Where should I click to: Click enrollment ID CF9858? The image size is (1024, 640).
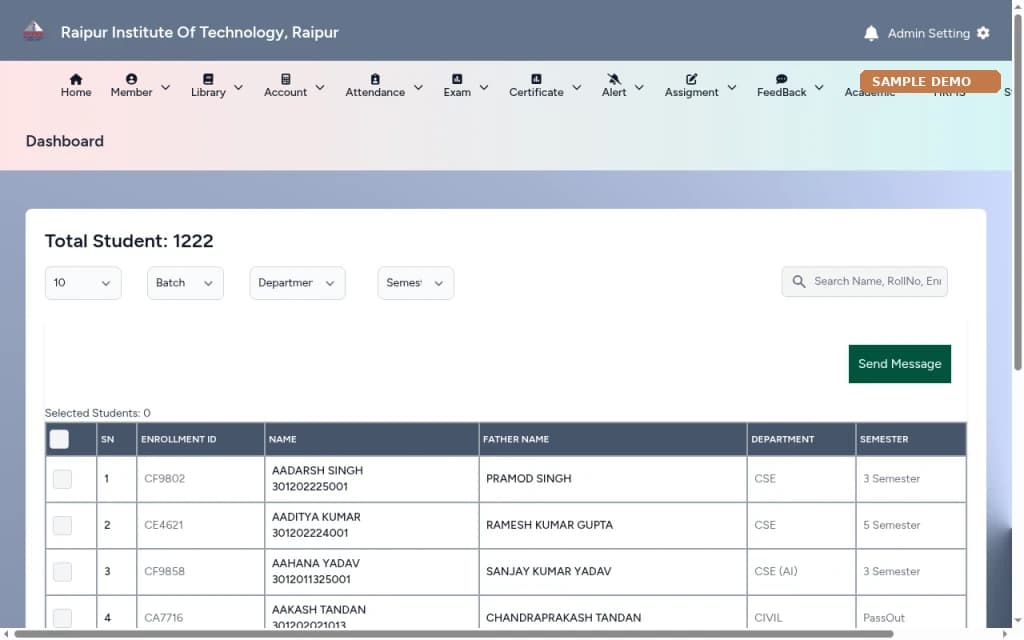(x=165, y=571)
